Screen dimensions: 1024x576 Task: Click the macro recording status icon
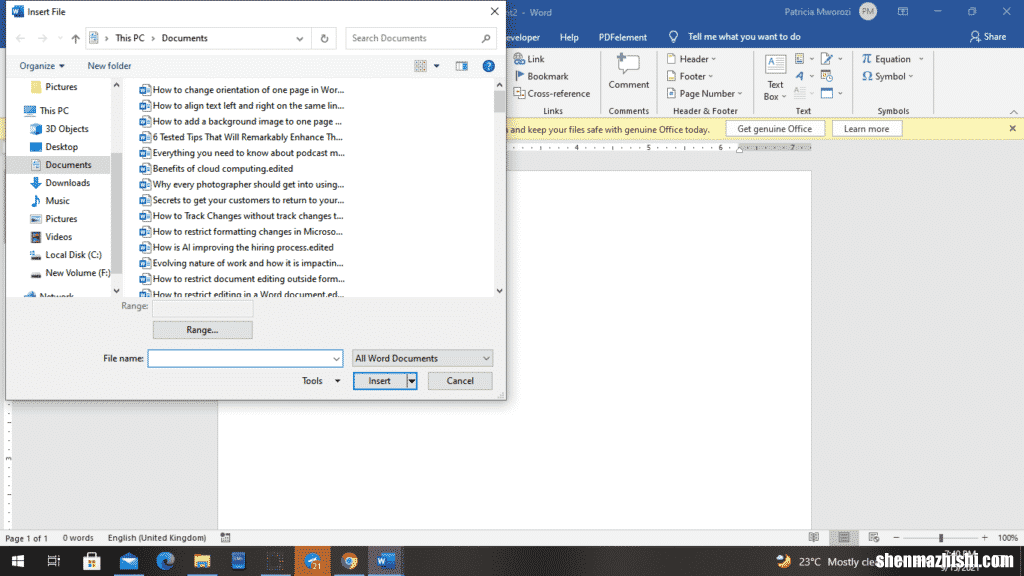[x=225, y=537]
